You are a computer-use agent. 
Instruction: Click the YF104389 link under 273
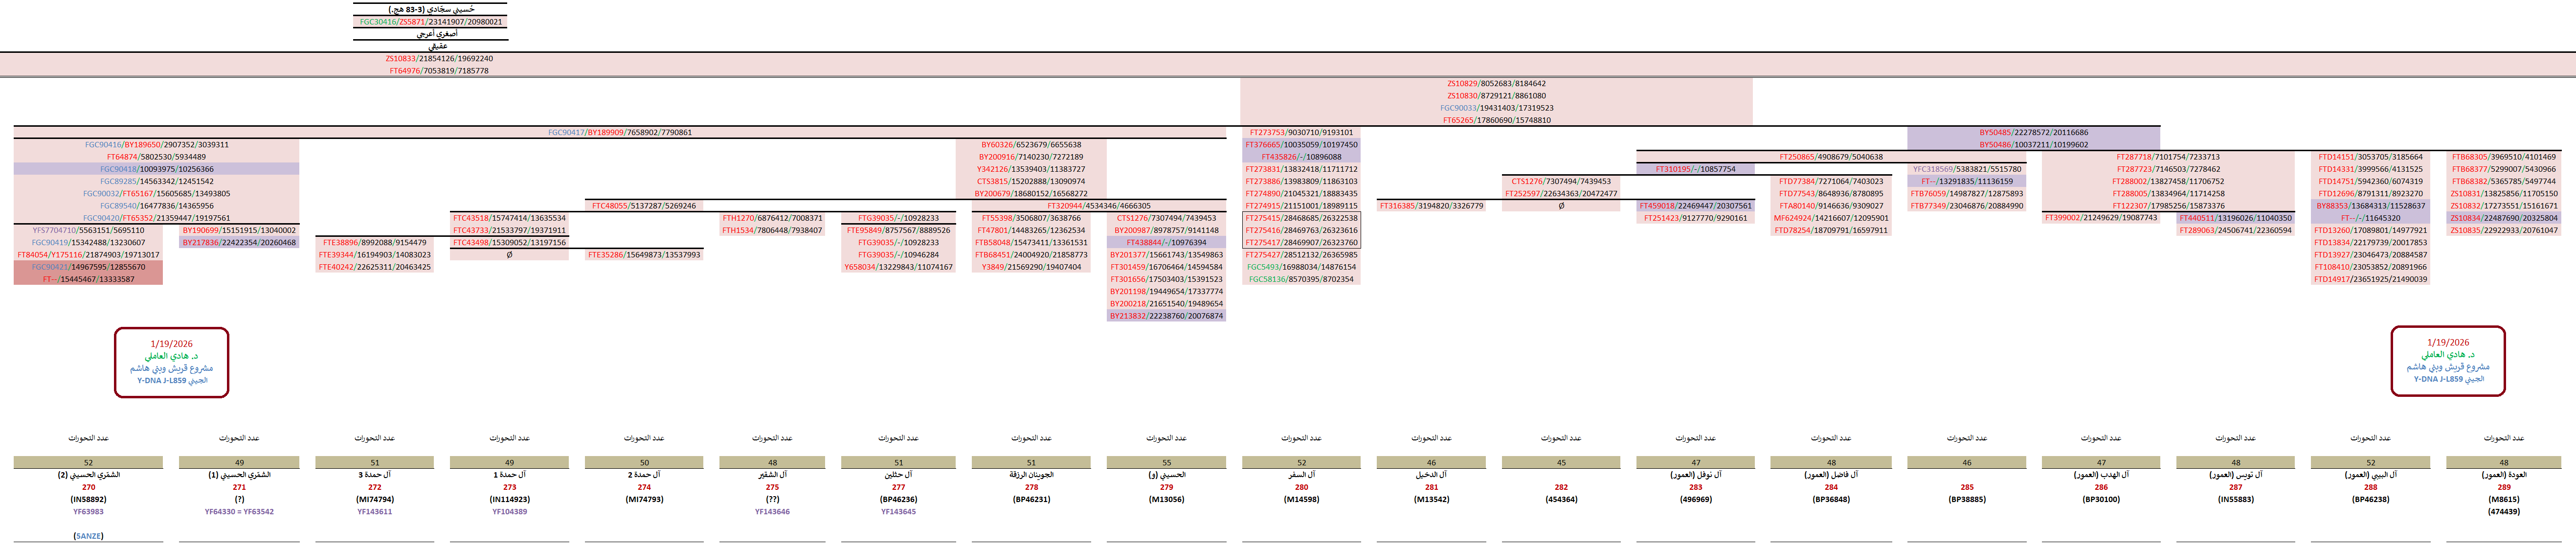click(509, 511)
